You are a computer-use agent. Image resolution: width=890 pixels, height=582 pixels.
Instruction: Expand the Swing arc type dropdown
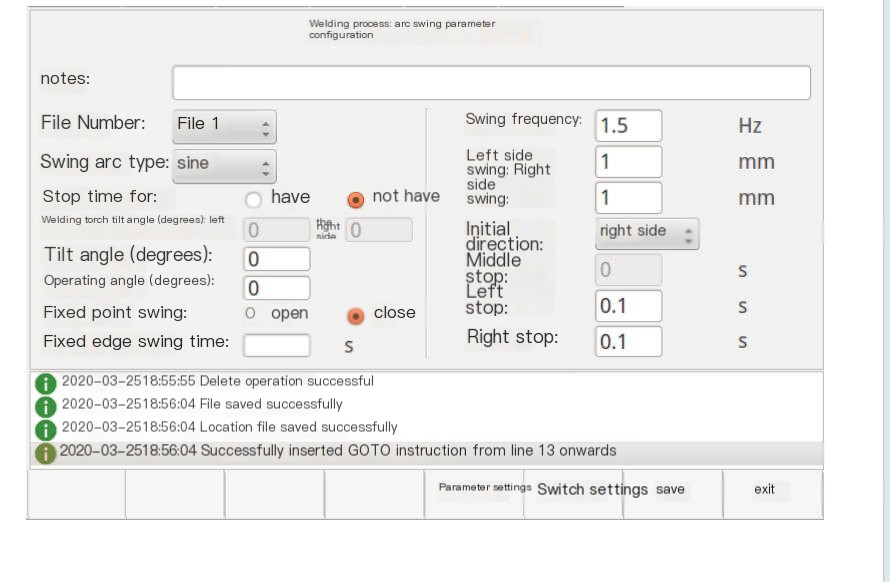coord(224,164)
